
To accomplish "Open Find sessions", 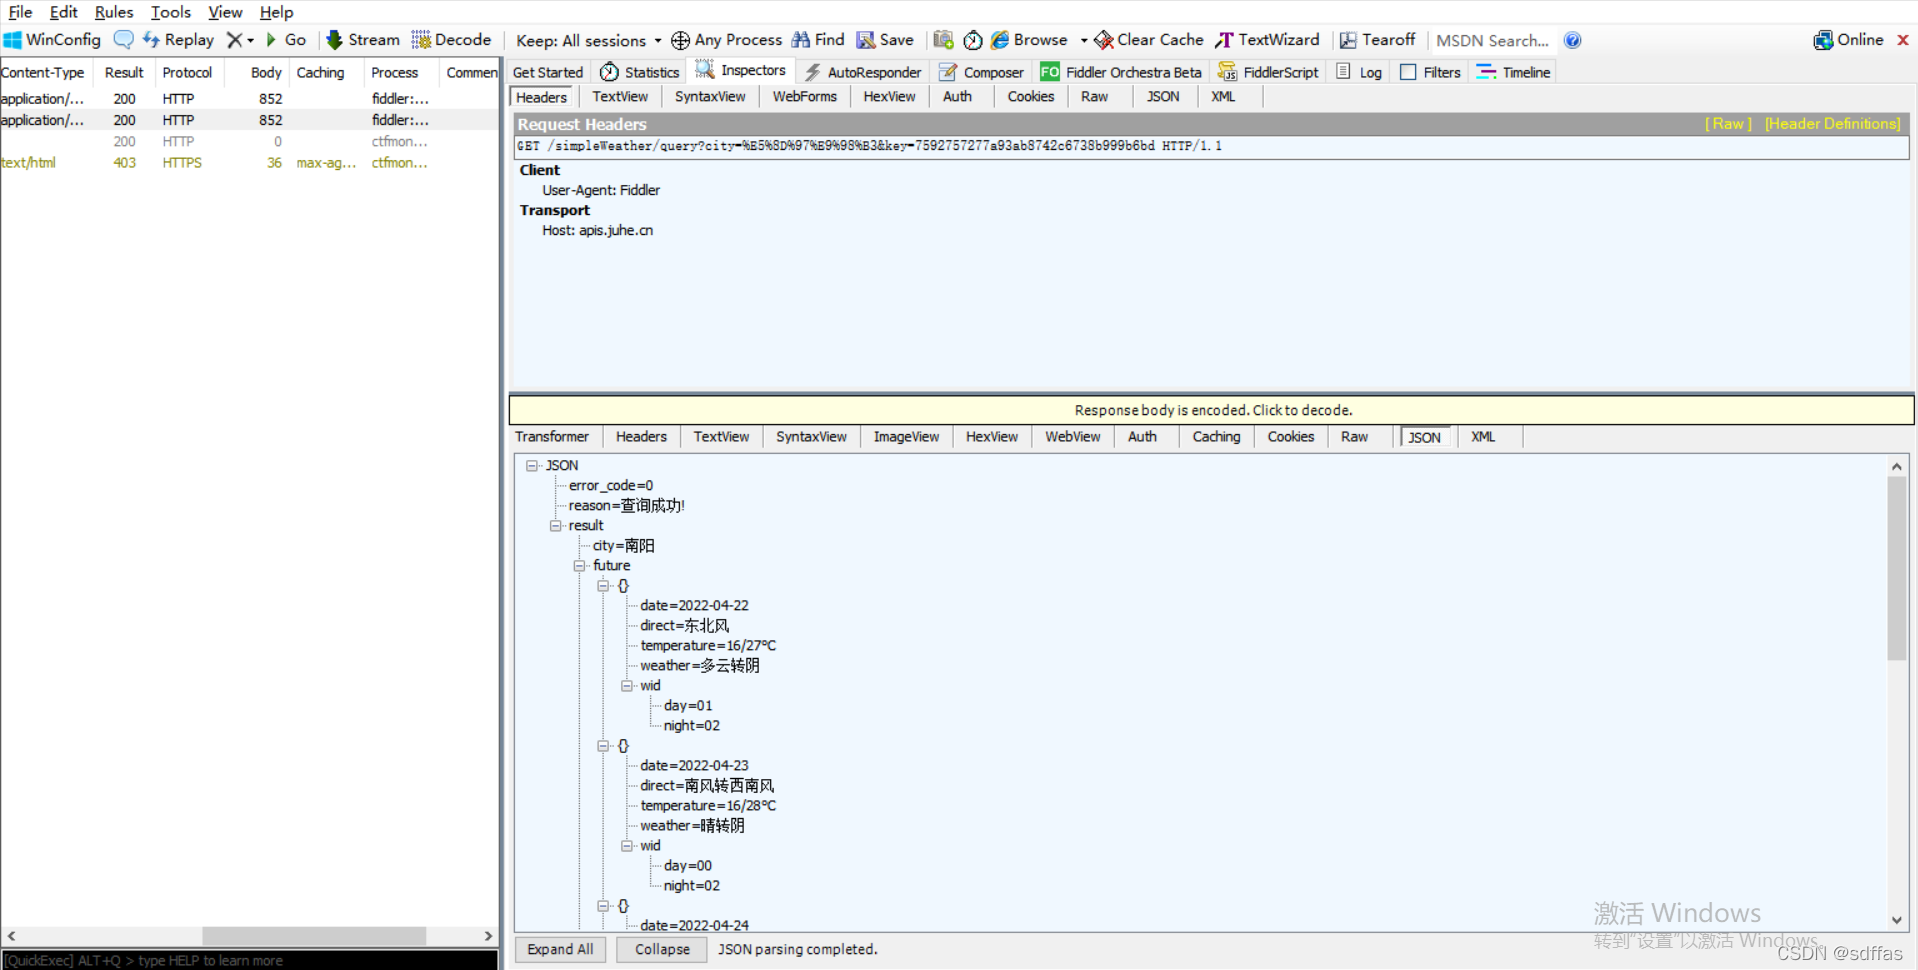I will click(818, 40).
